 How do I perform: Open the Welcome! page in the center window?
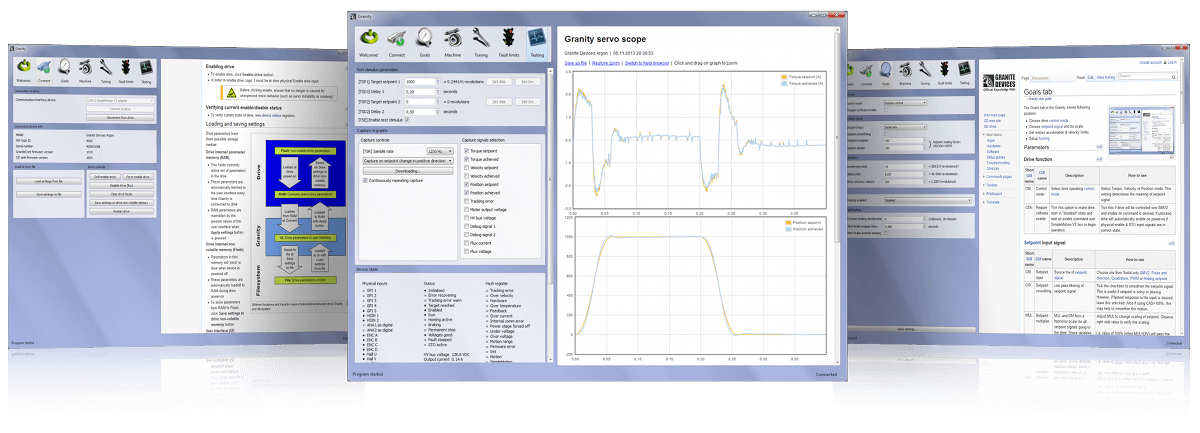click(369, 41)
